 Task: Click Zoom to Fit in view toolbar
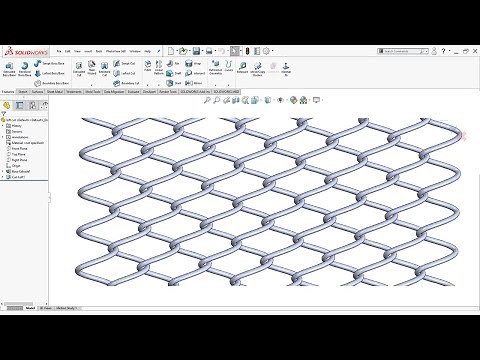pos(207,100)
